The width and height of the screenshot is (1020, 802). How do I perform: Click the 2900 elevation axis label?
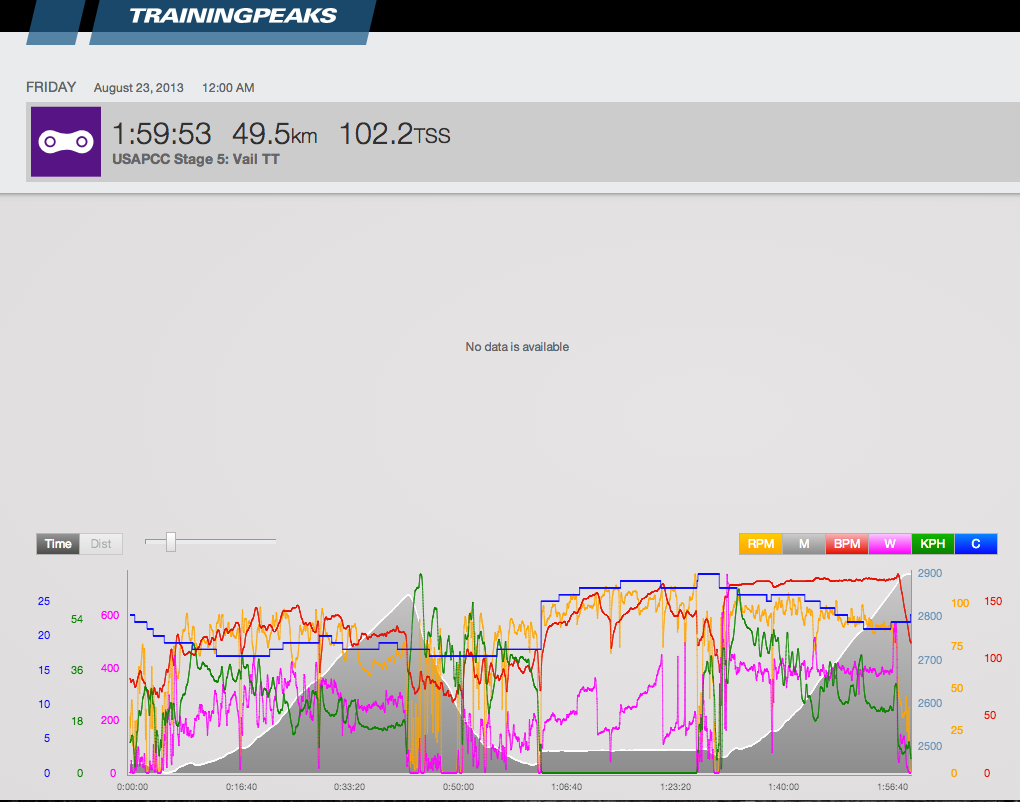pyautogui.click(x=930, y=573)
